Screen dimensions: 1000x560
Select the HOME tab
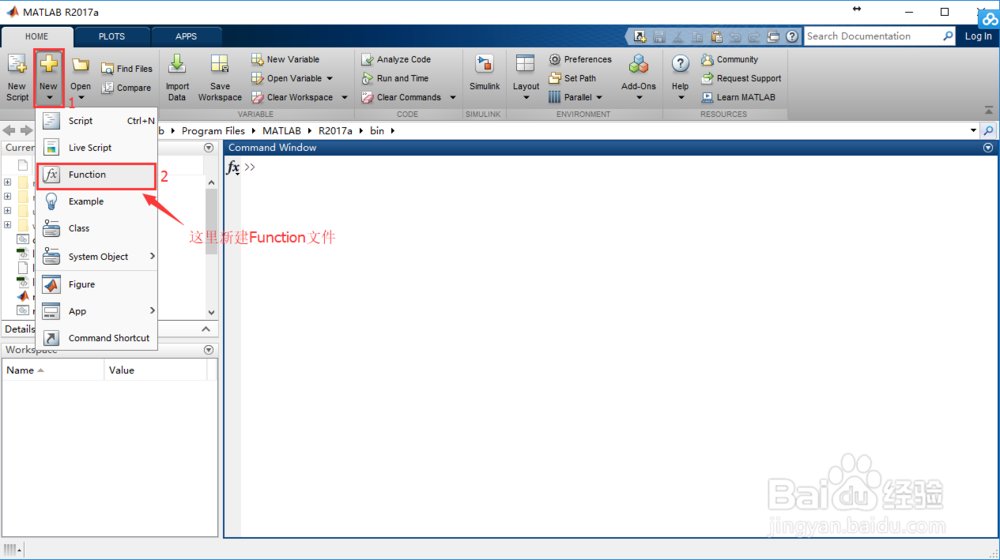[x=37, y=36]
